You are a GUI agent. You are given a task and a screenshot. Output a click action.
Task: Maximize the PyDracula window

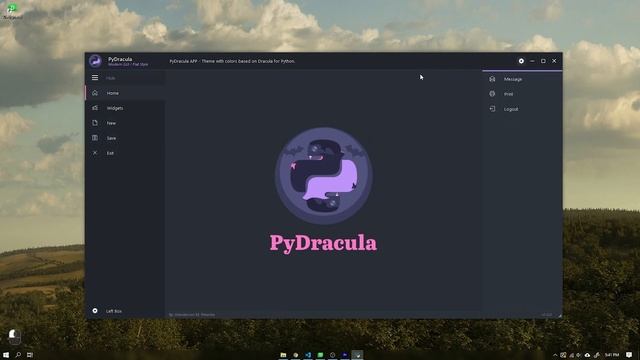point(543,61)
